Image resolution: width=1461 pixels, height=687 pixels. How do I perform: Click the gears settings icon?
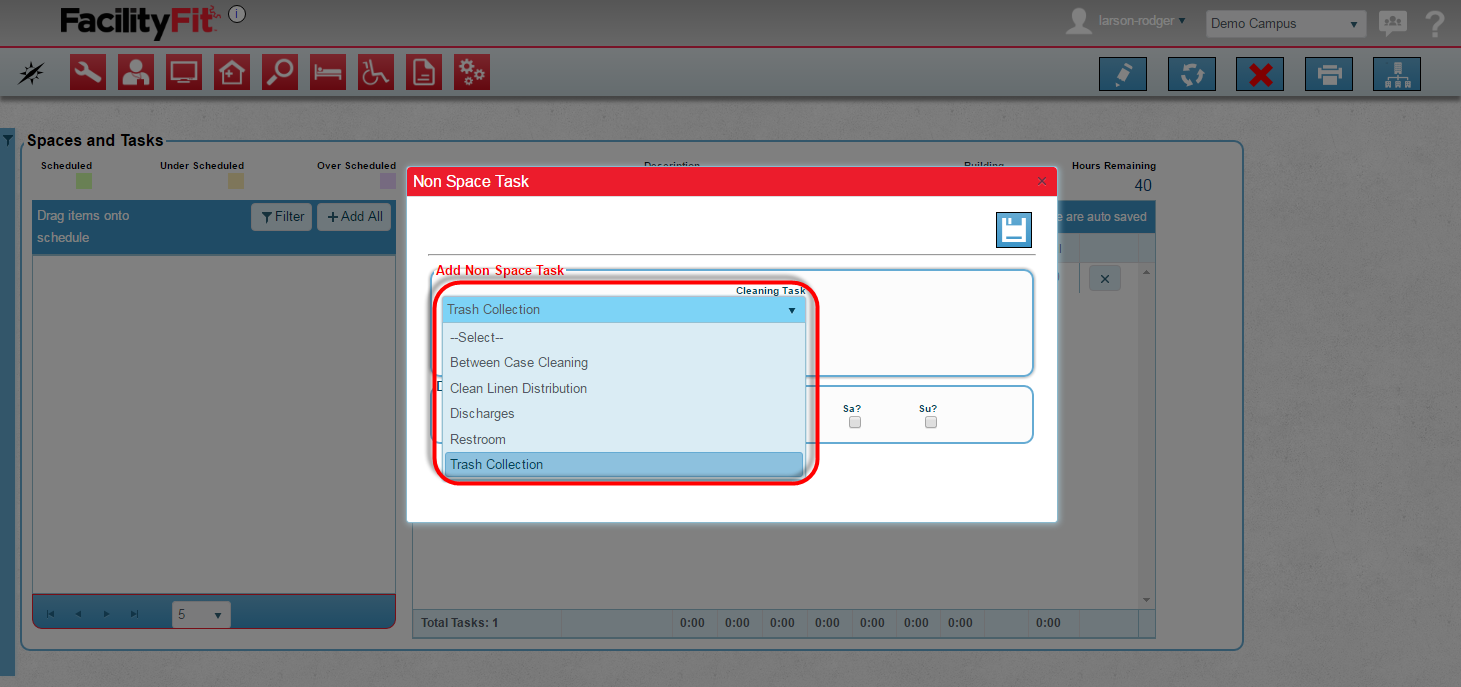472,73
